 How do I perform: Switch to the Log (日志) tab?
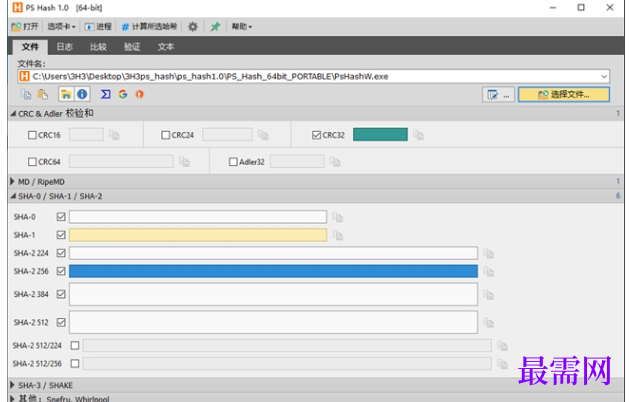[64, 47]
